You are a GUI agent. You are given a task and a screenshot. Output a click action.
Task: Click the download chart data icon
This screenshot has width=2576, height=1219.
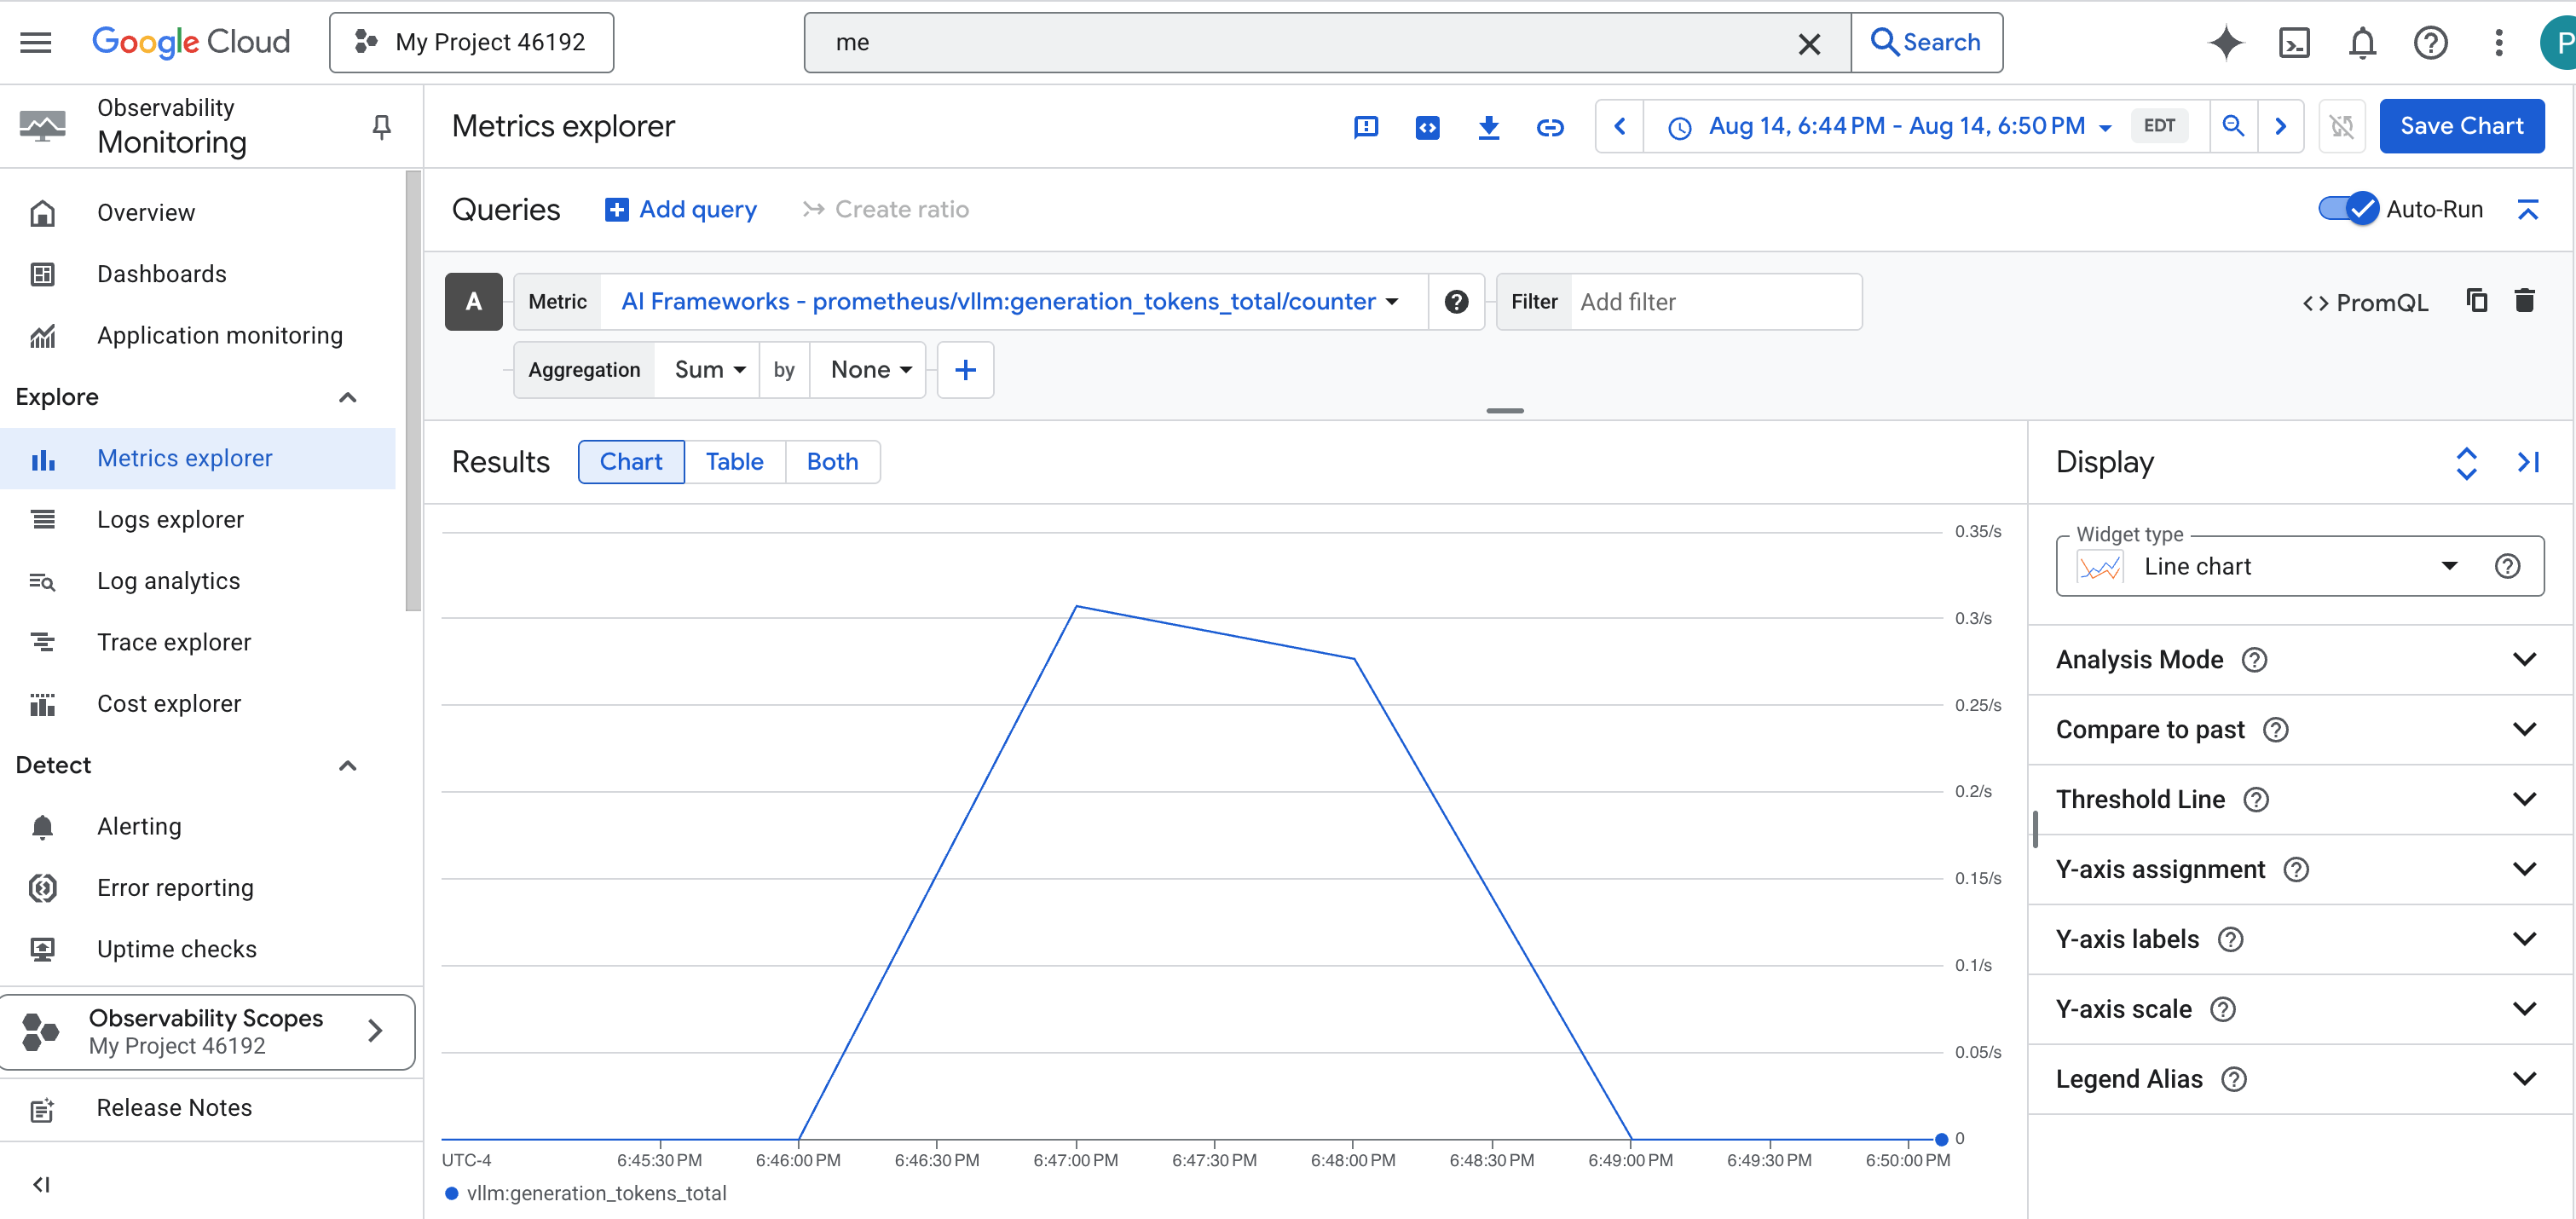pos(1488,127)
